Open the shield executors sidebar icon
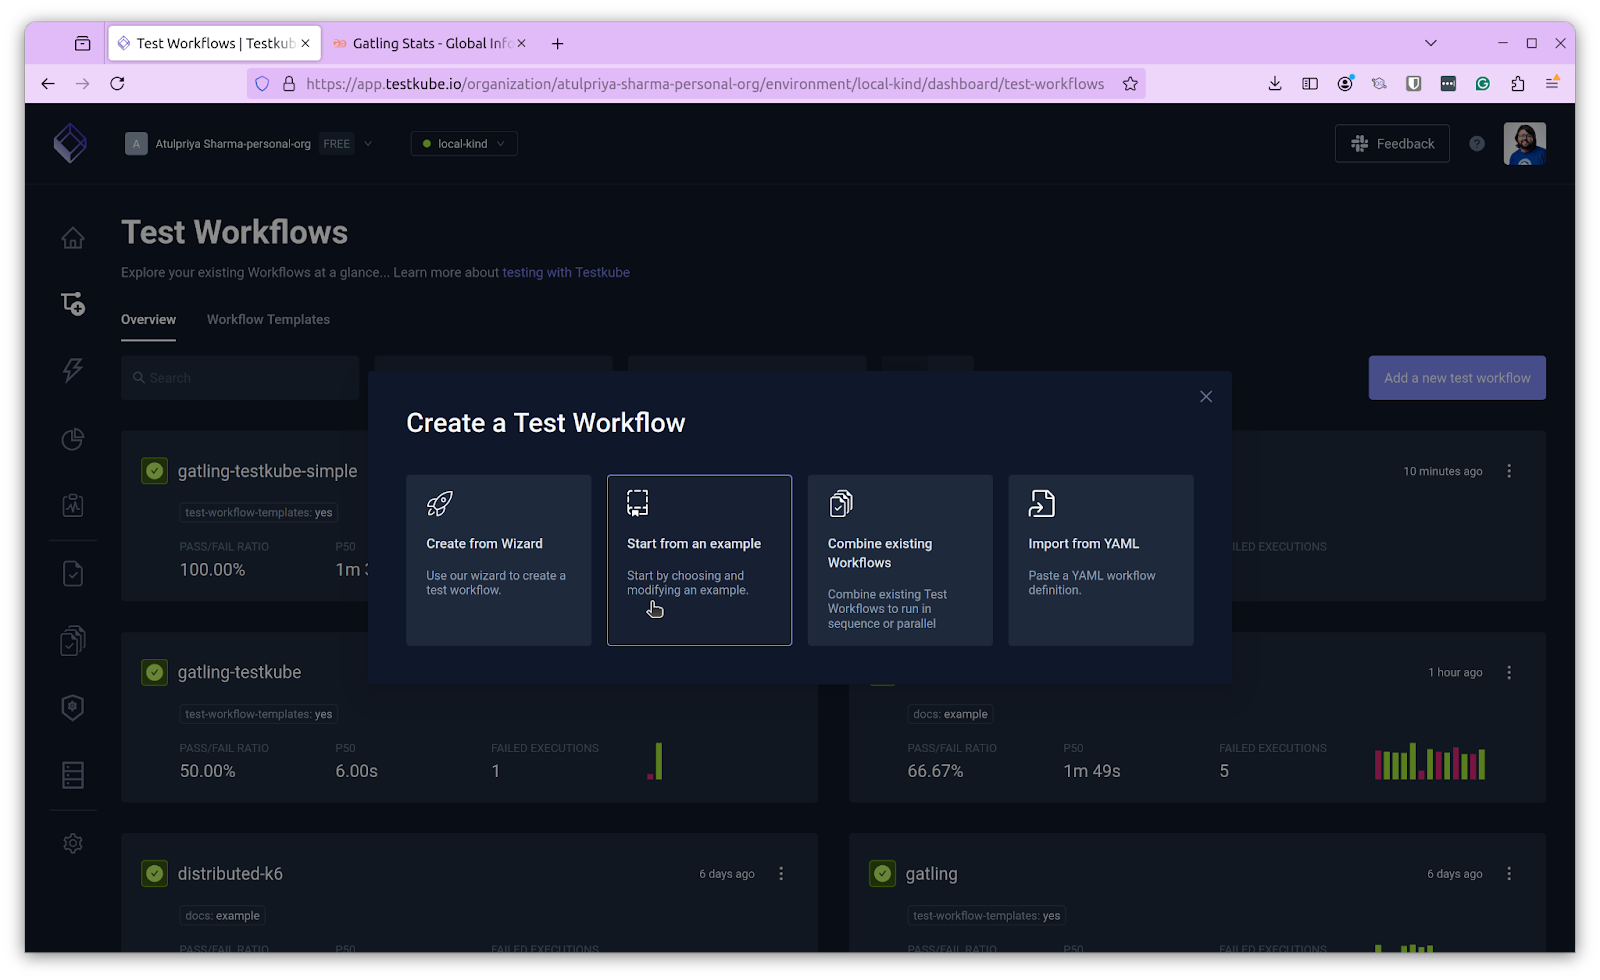The width and height of the screenshot is (1600, 980). click(73, 707)
